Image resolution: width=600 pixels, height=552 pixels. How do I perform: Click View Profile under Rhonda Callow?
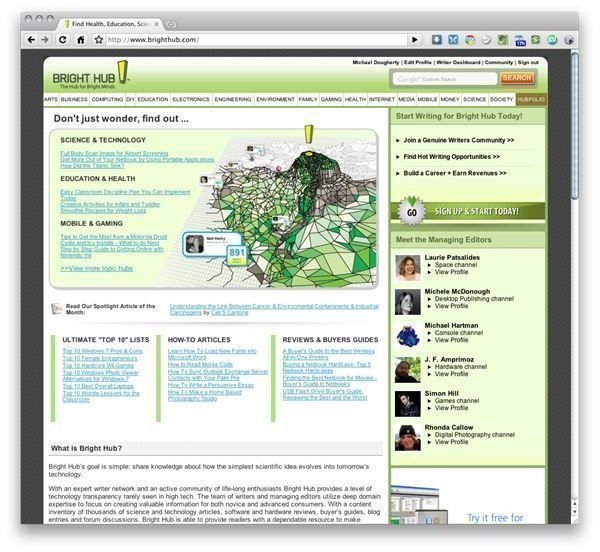point(452,442)
